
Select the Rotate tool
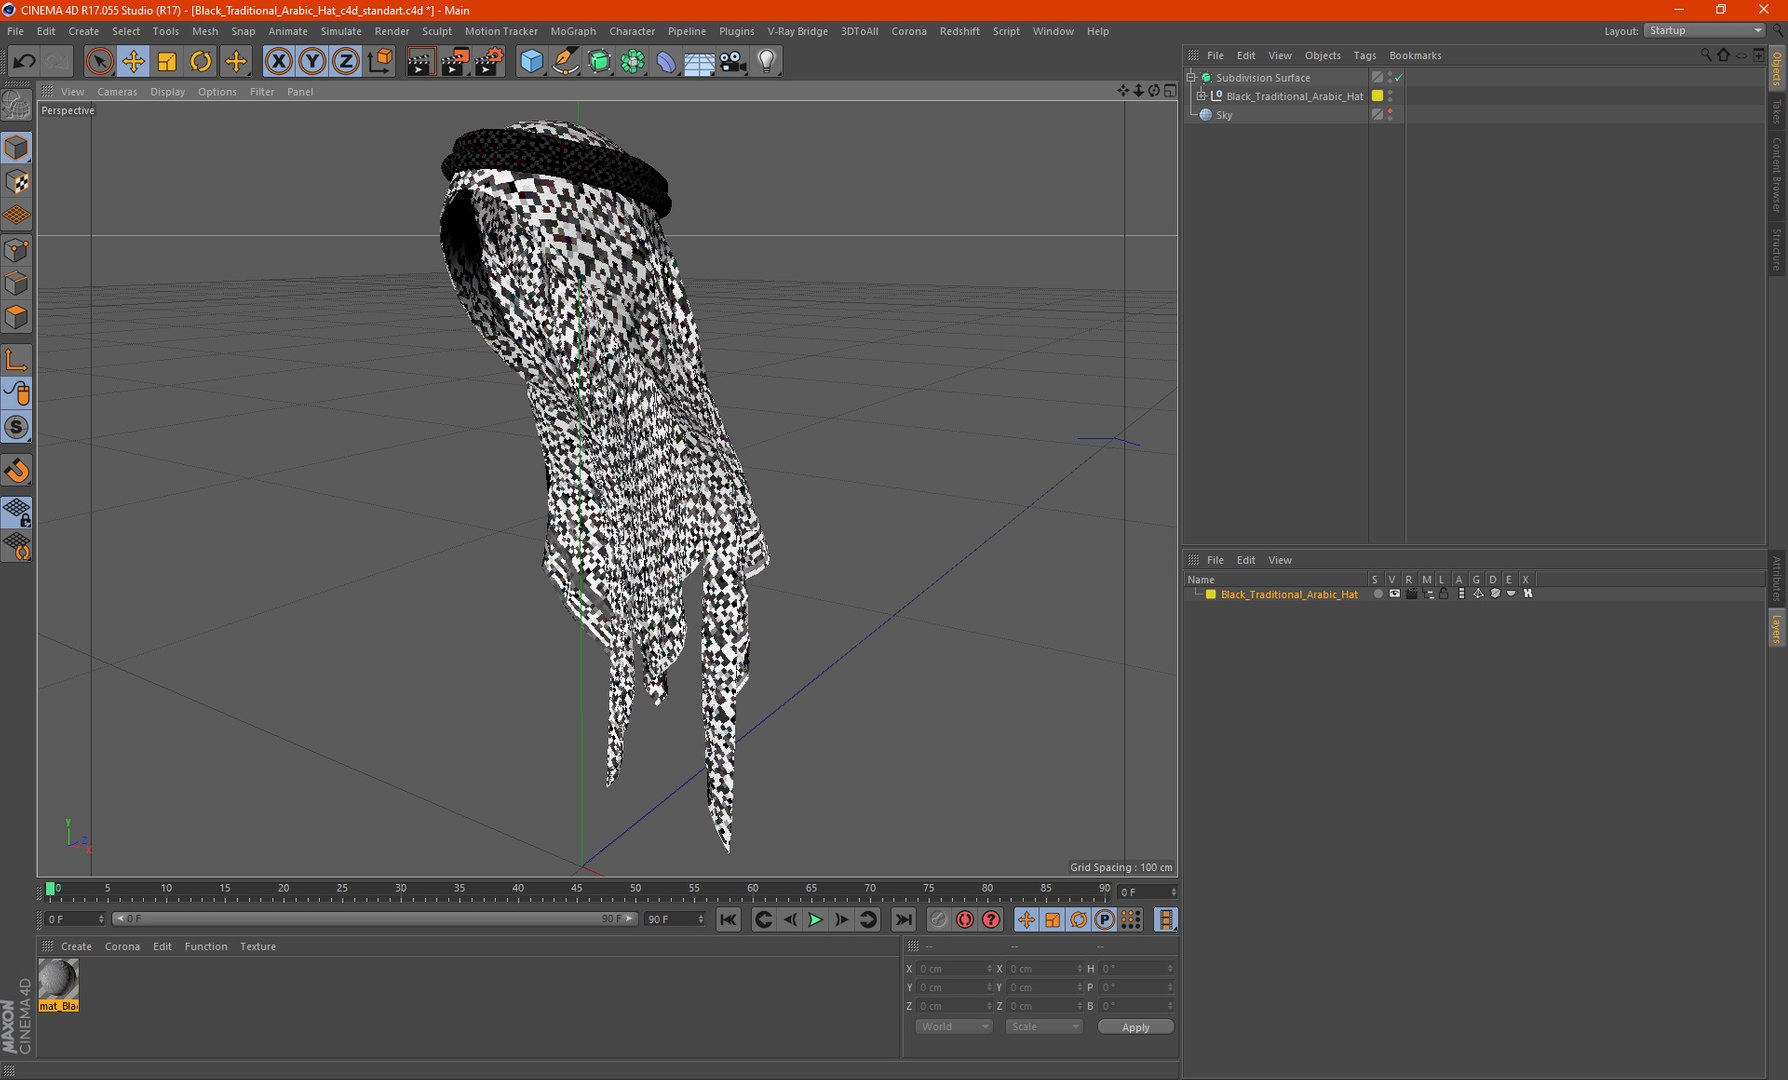[201, 62]
